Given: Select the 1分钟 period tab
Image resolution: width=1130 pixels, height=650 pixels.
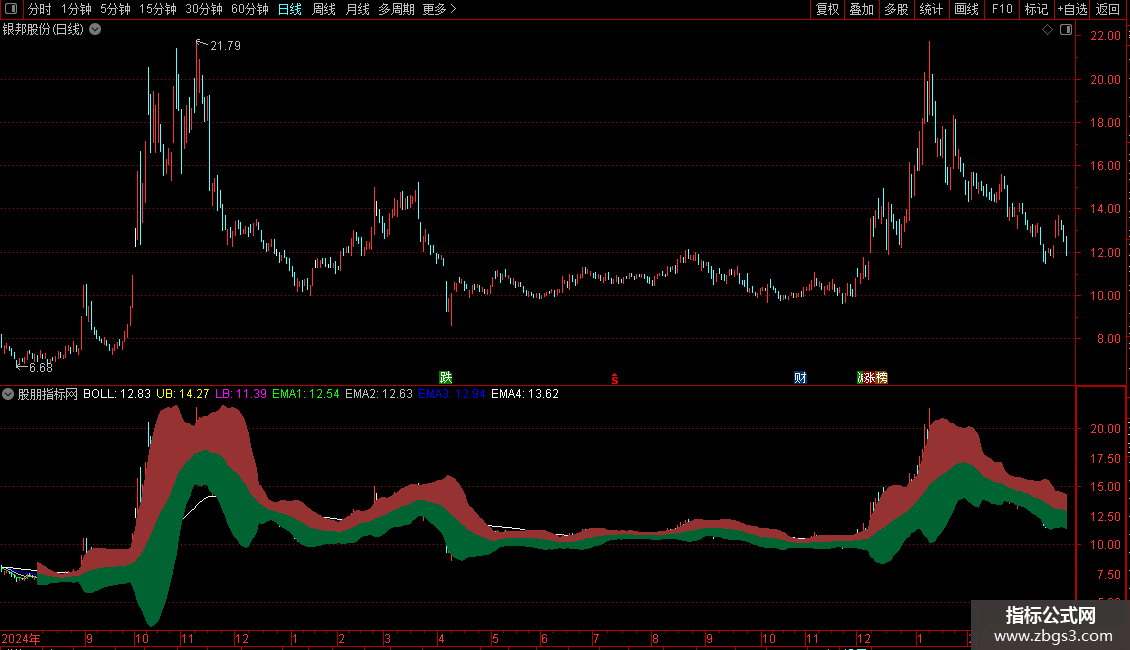Looking at the screenshot, I should tap(76, 9).
